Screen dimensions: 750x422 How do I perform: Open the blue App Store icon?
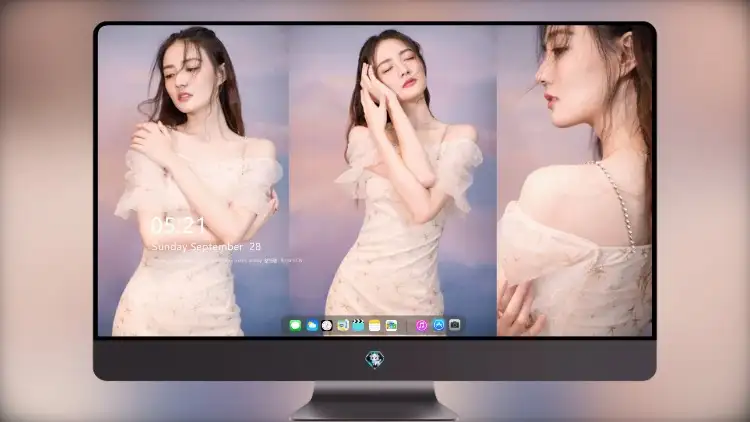(x=439, y=325)
